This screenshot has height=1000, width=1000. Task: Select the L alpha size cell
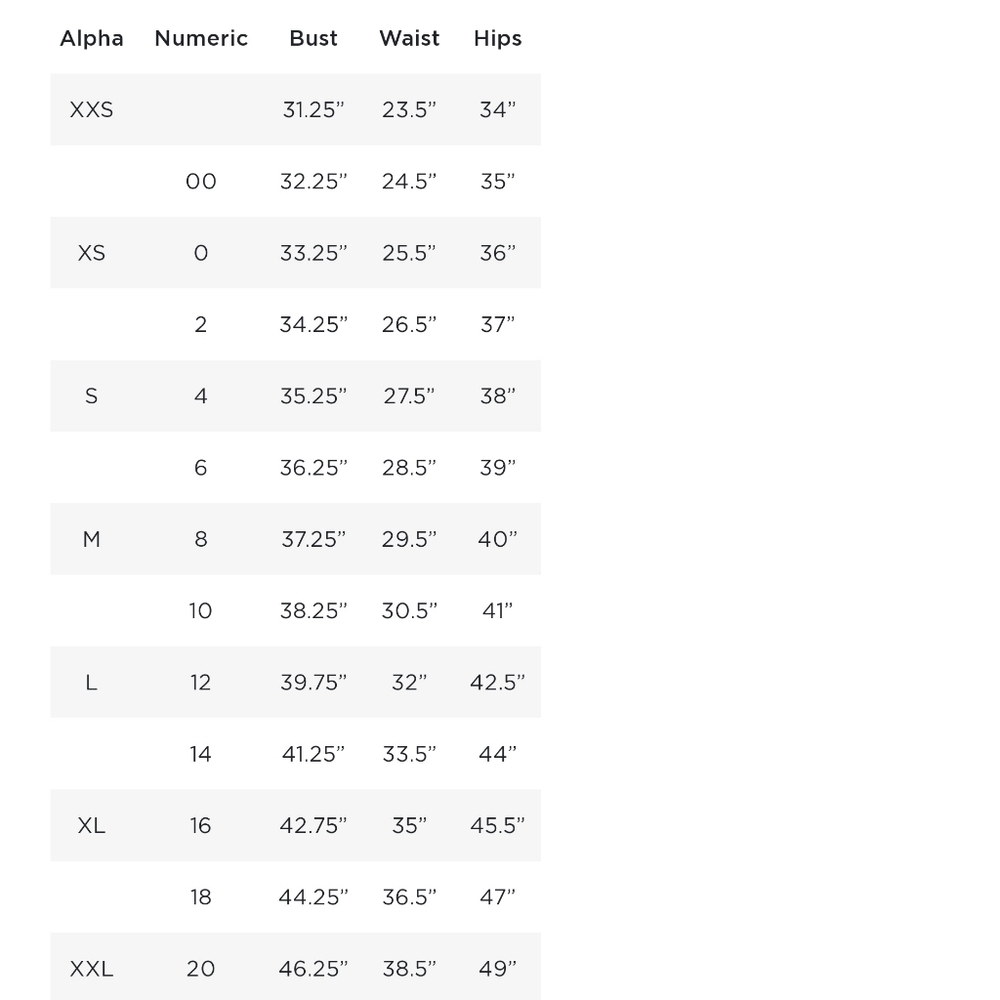pyautogui.click(x=91, y=682)
